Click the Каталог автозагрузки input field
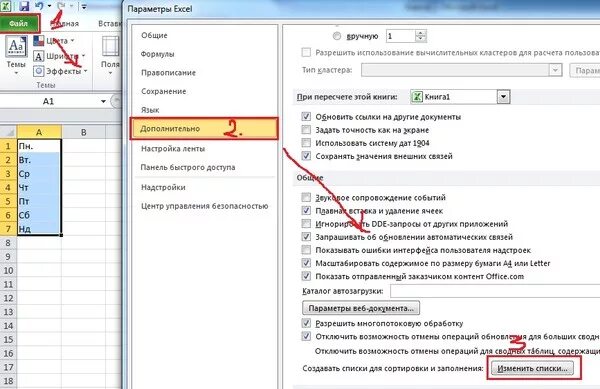Screen dimensions: 600x389 coord(495,291)
